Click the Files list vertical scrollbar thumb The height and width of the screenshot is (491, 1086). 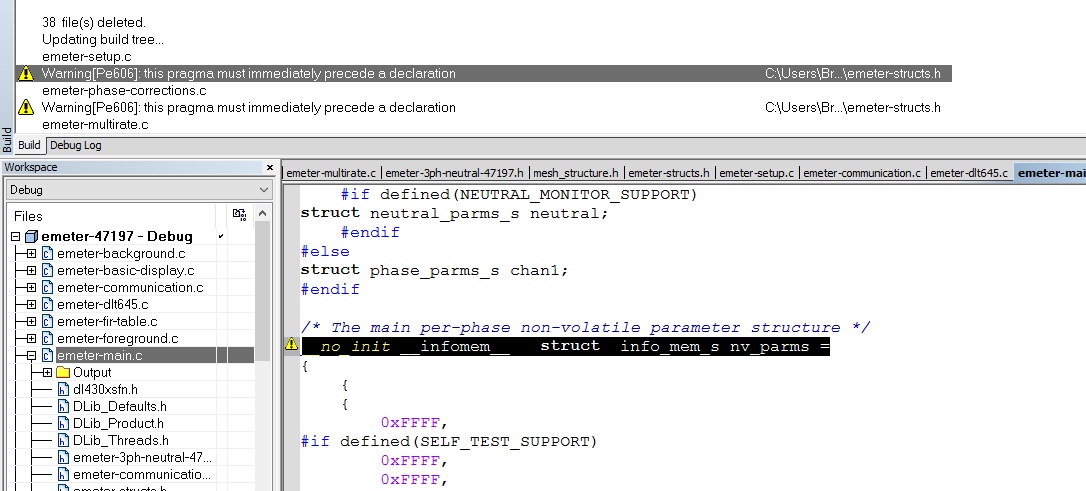(x=262, y=292)
